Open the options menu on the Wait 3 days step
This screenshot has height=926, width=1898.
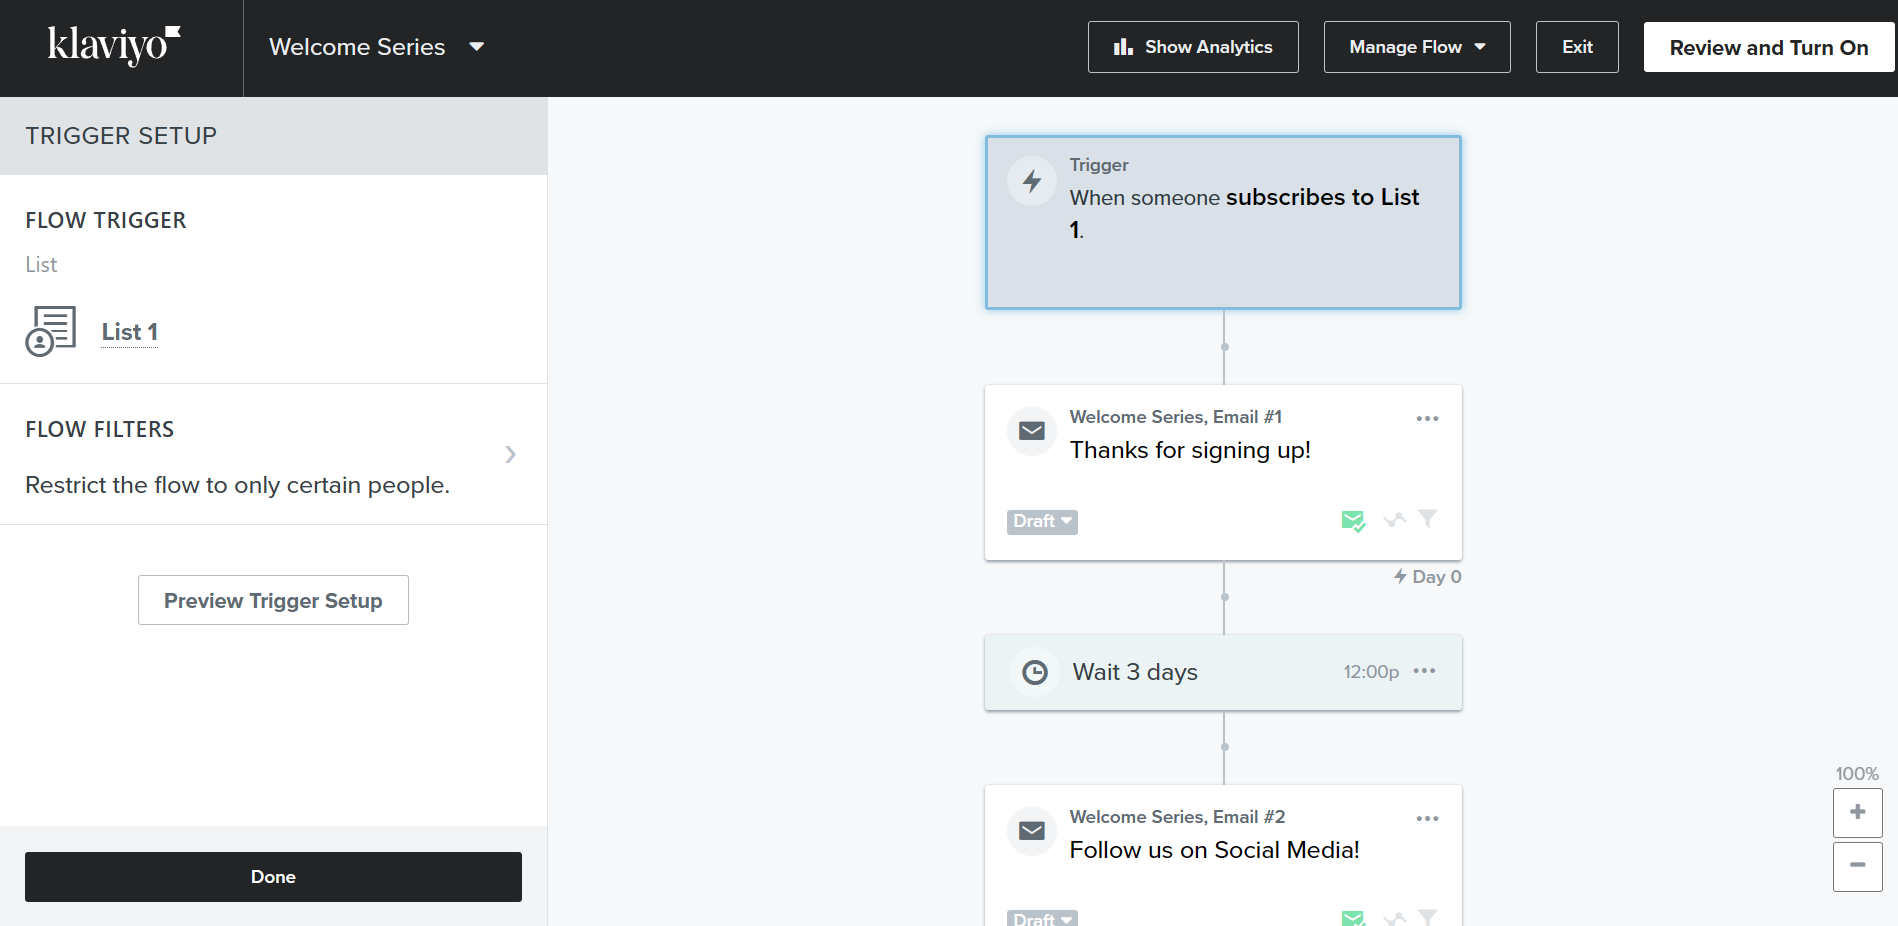click(1425, 671)
